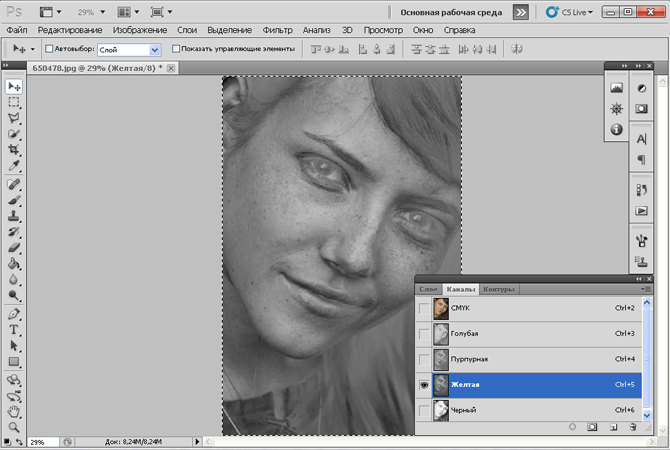
Task: Select the Hand tool
Action: pos(14,410)
